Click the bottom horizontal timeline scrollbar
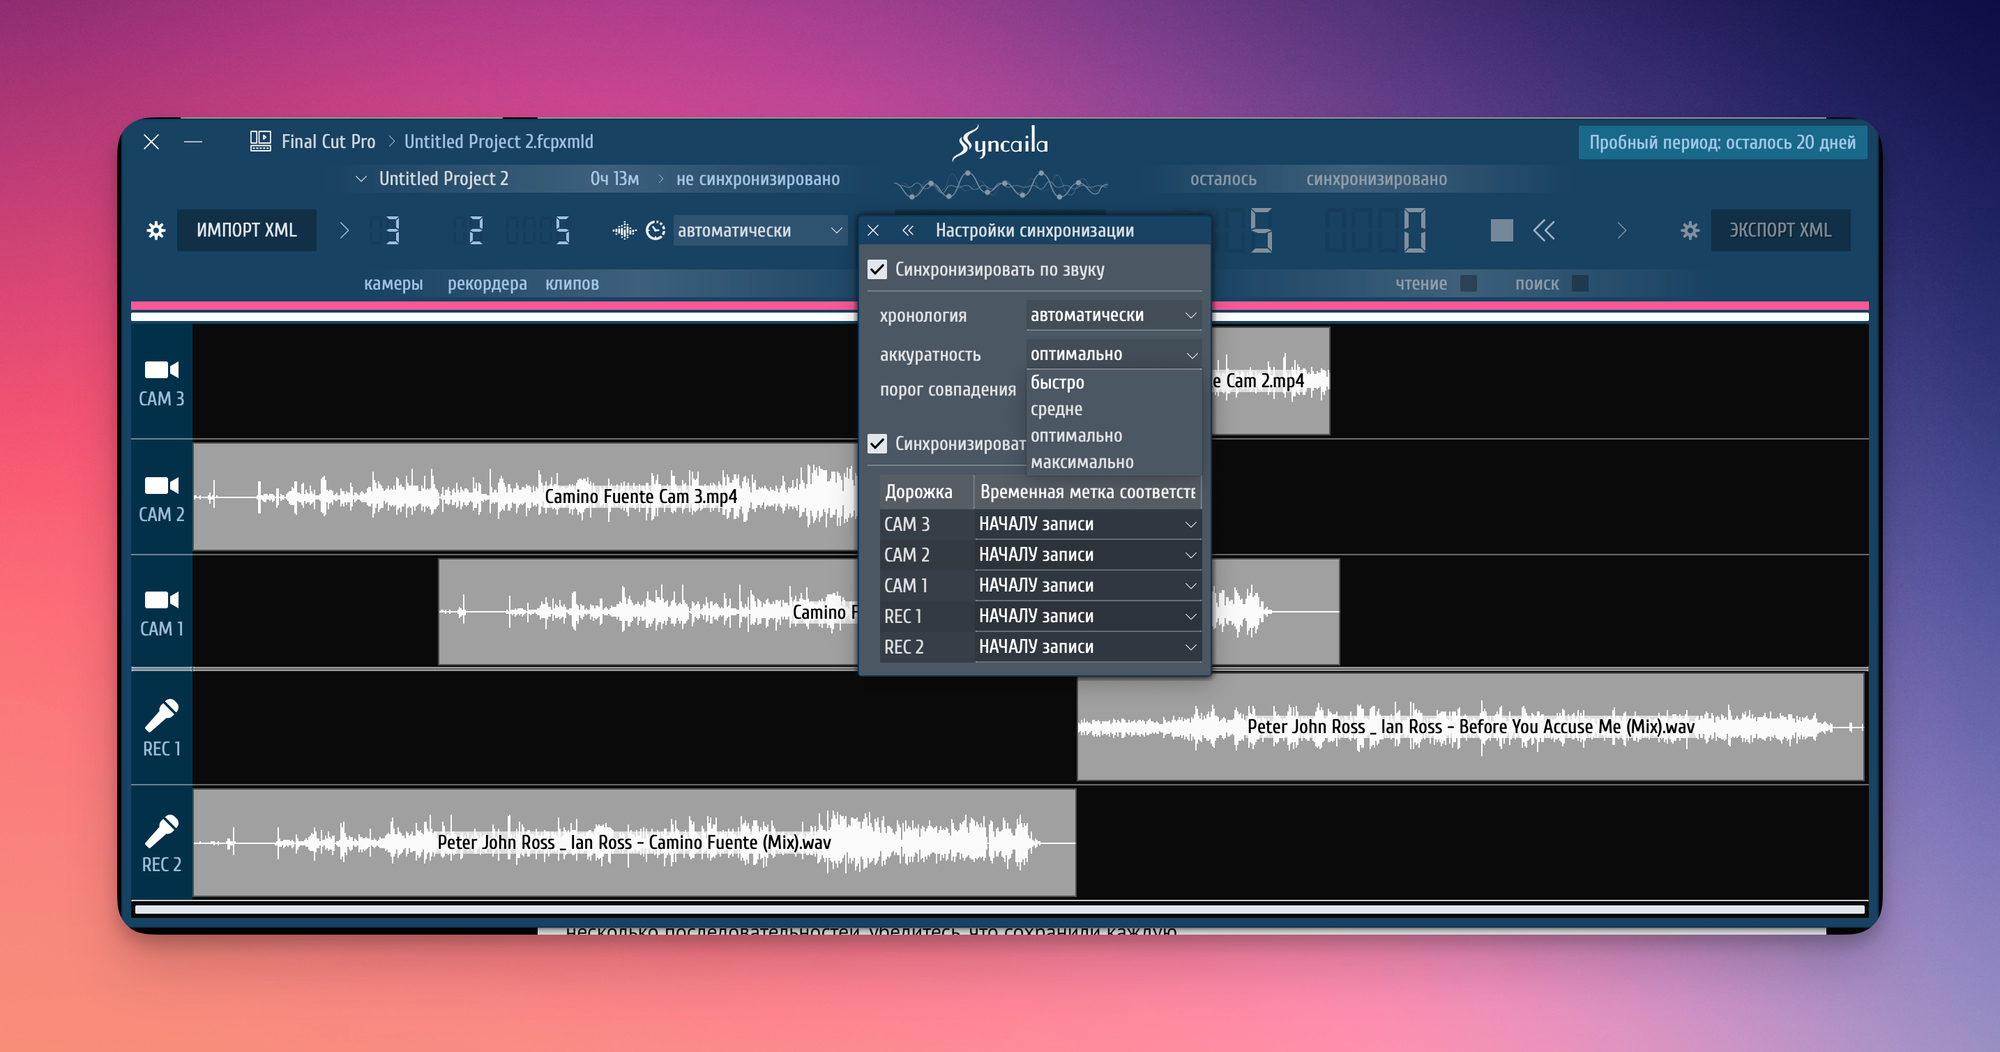Screen dimensions: 2000x1052 pyautogui.click(x=1000, y=910)
